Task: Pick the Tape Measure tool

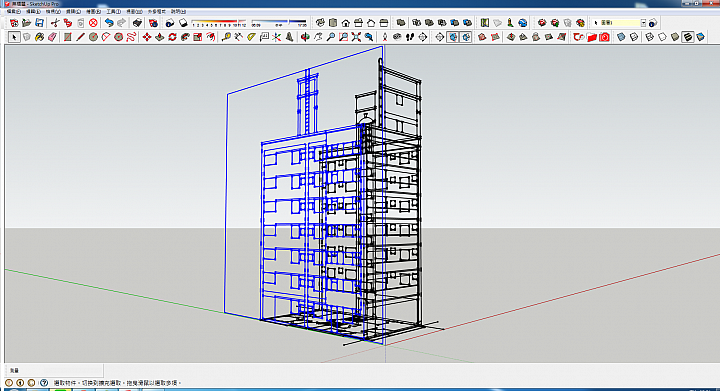Action: (226, 37)
